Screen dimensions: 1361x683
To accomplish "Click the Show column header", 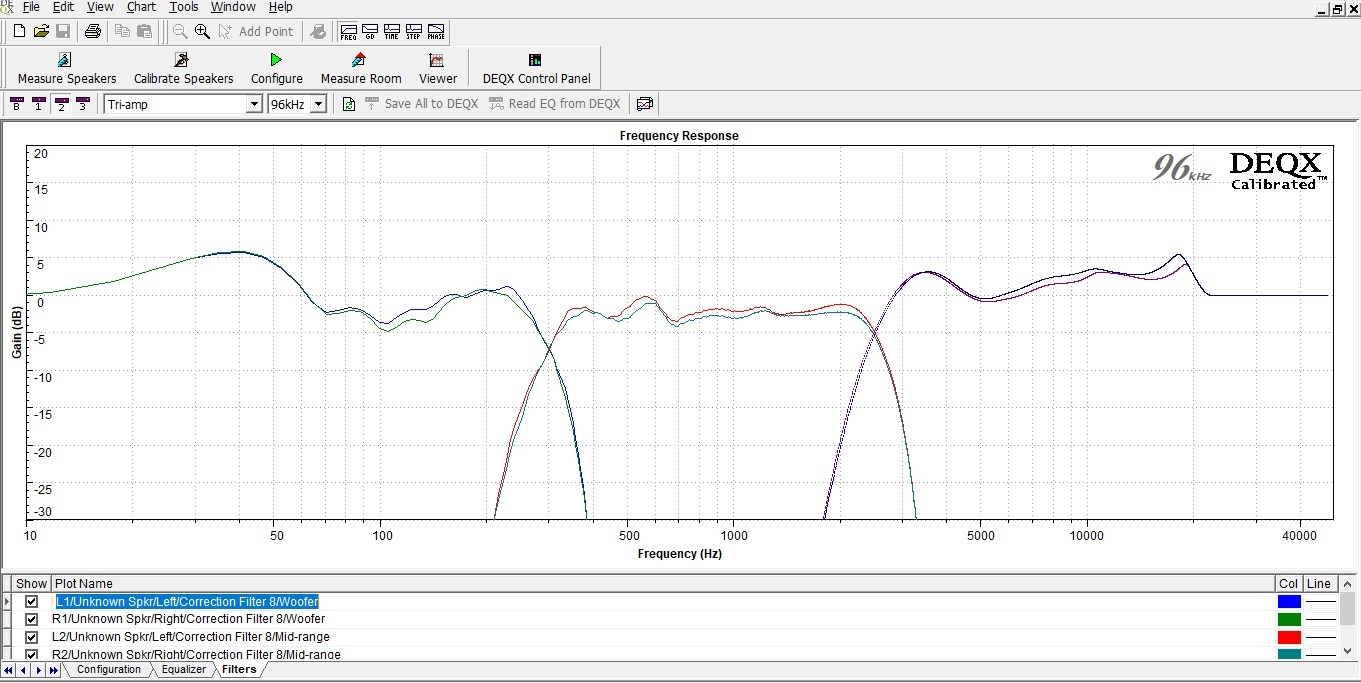I will [x=31, y=583].
